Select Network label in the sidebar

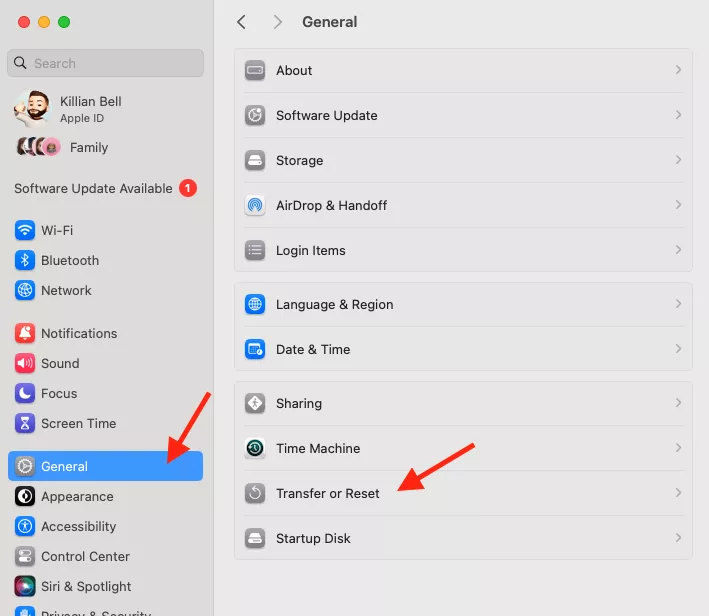click(66, 290)
